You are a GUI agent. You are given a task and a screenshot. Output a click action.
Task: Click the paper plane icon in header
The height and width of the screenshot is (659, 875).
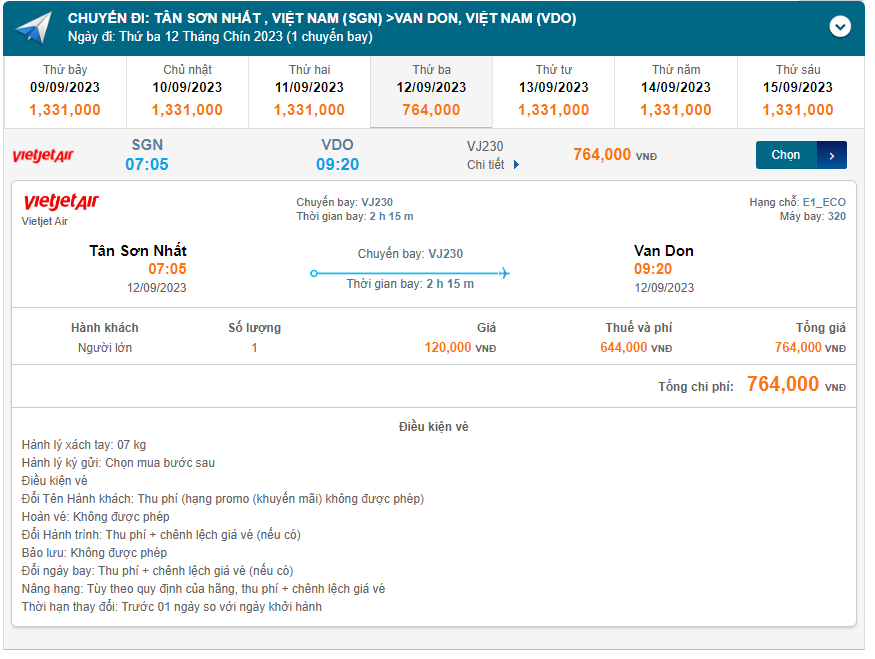point(32,28)
